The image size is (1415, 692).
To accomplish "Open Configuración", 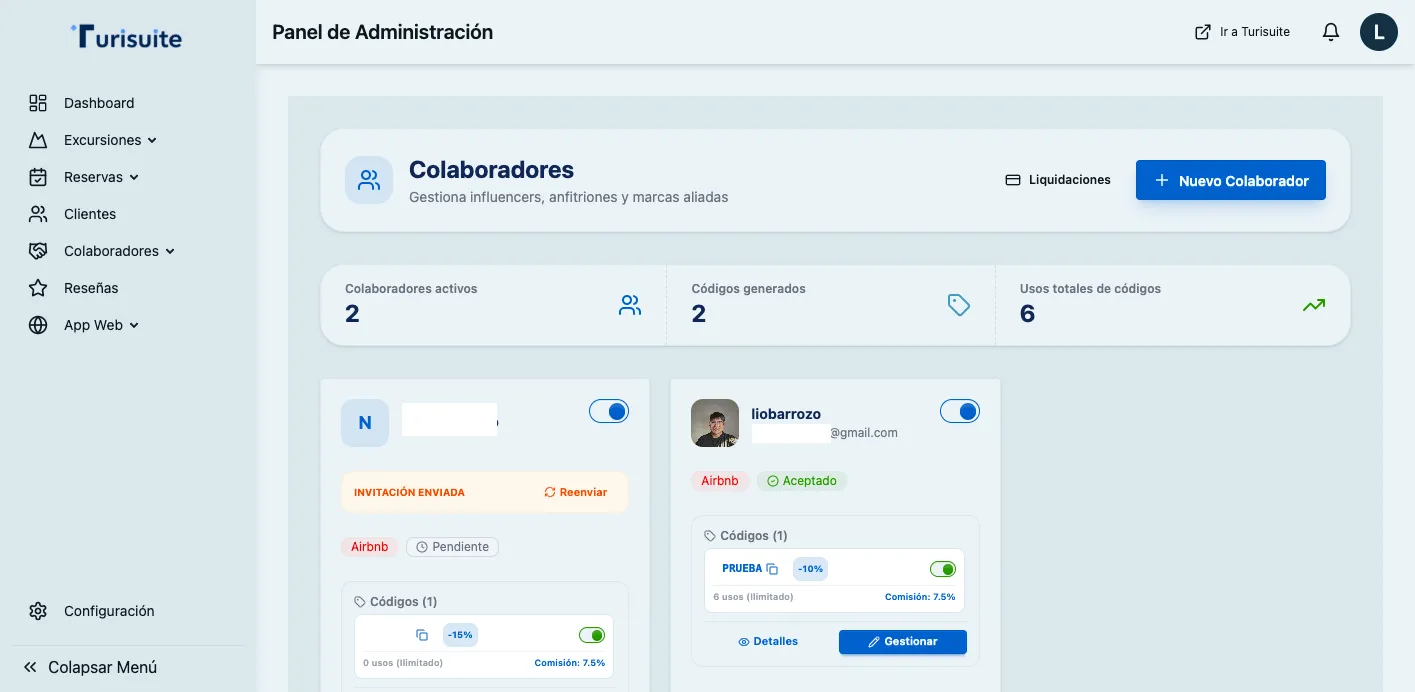I will tap(109, 611).
